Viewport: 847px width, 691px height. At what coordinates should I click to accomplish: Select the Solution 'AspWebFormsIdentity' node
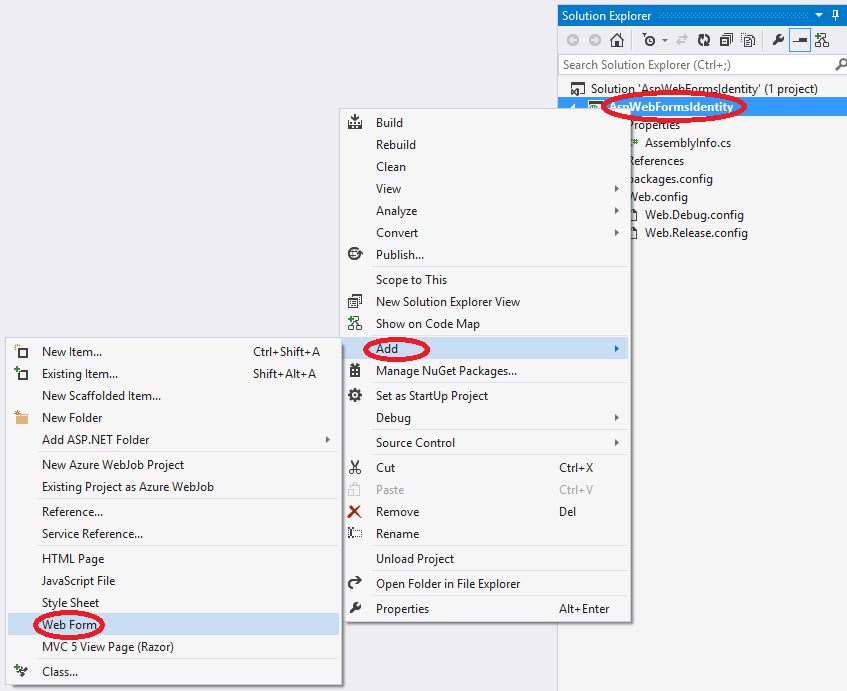tap(704, 89)
